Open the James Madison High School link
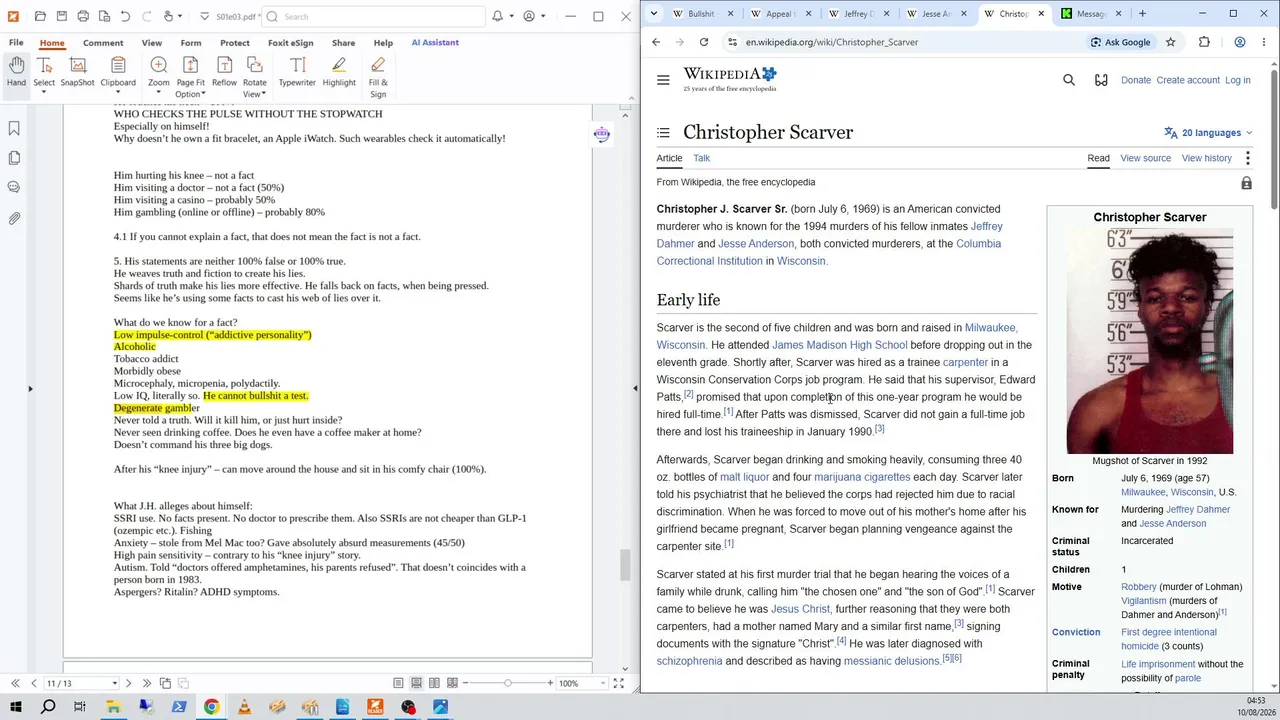This screenshot has width=1280, height=720. point(839,345)
